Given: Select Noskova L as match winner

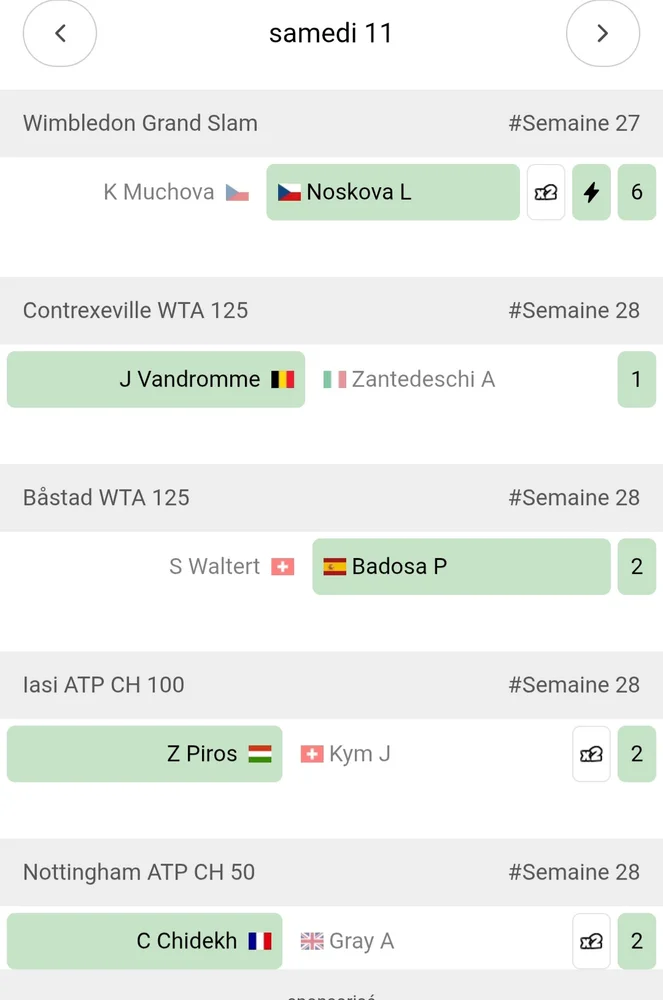Looking at the screenshot, I should tap(393, 192).
